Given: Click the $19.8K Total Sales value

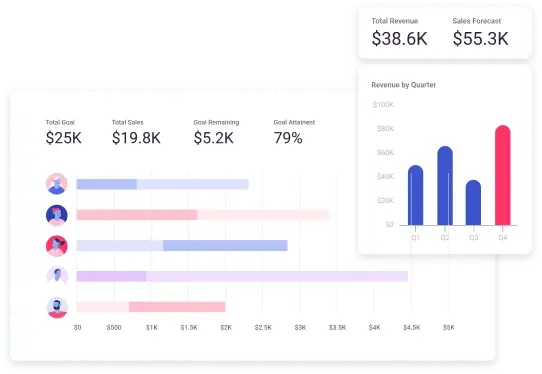Looking at the screenshot, I should click(136, 138).
